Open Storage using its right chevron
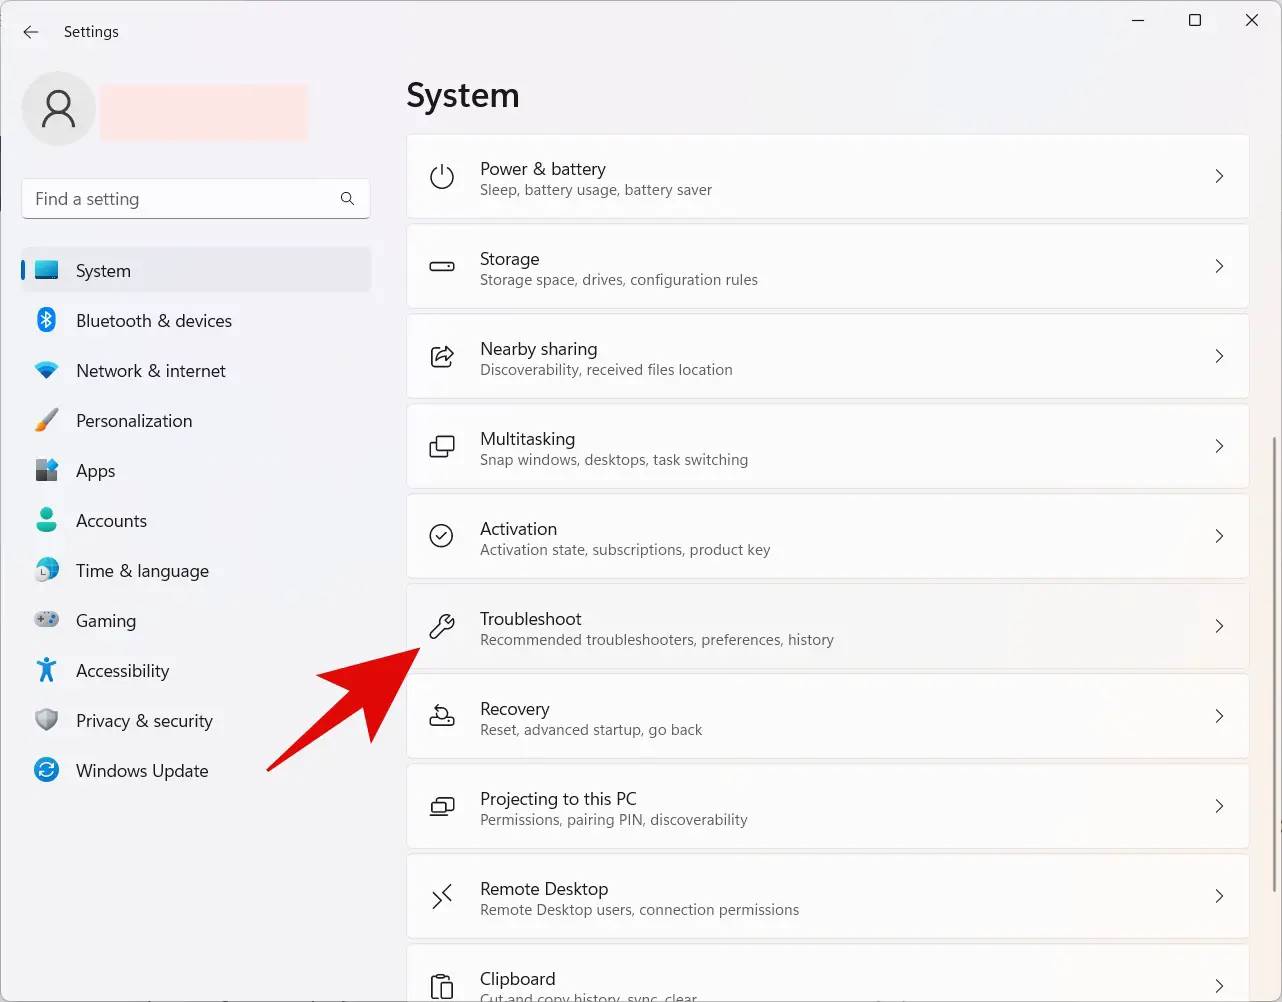 1219,266
